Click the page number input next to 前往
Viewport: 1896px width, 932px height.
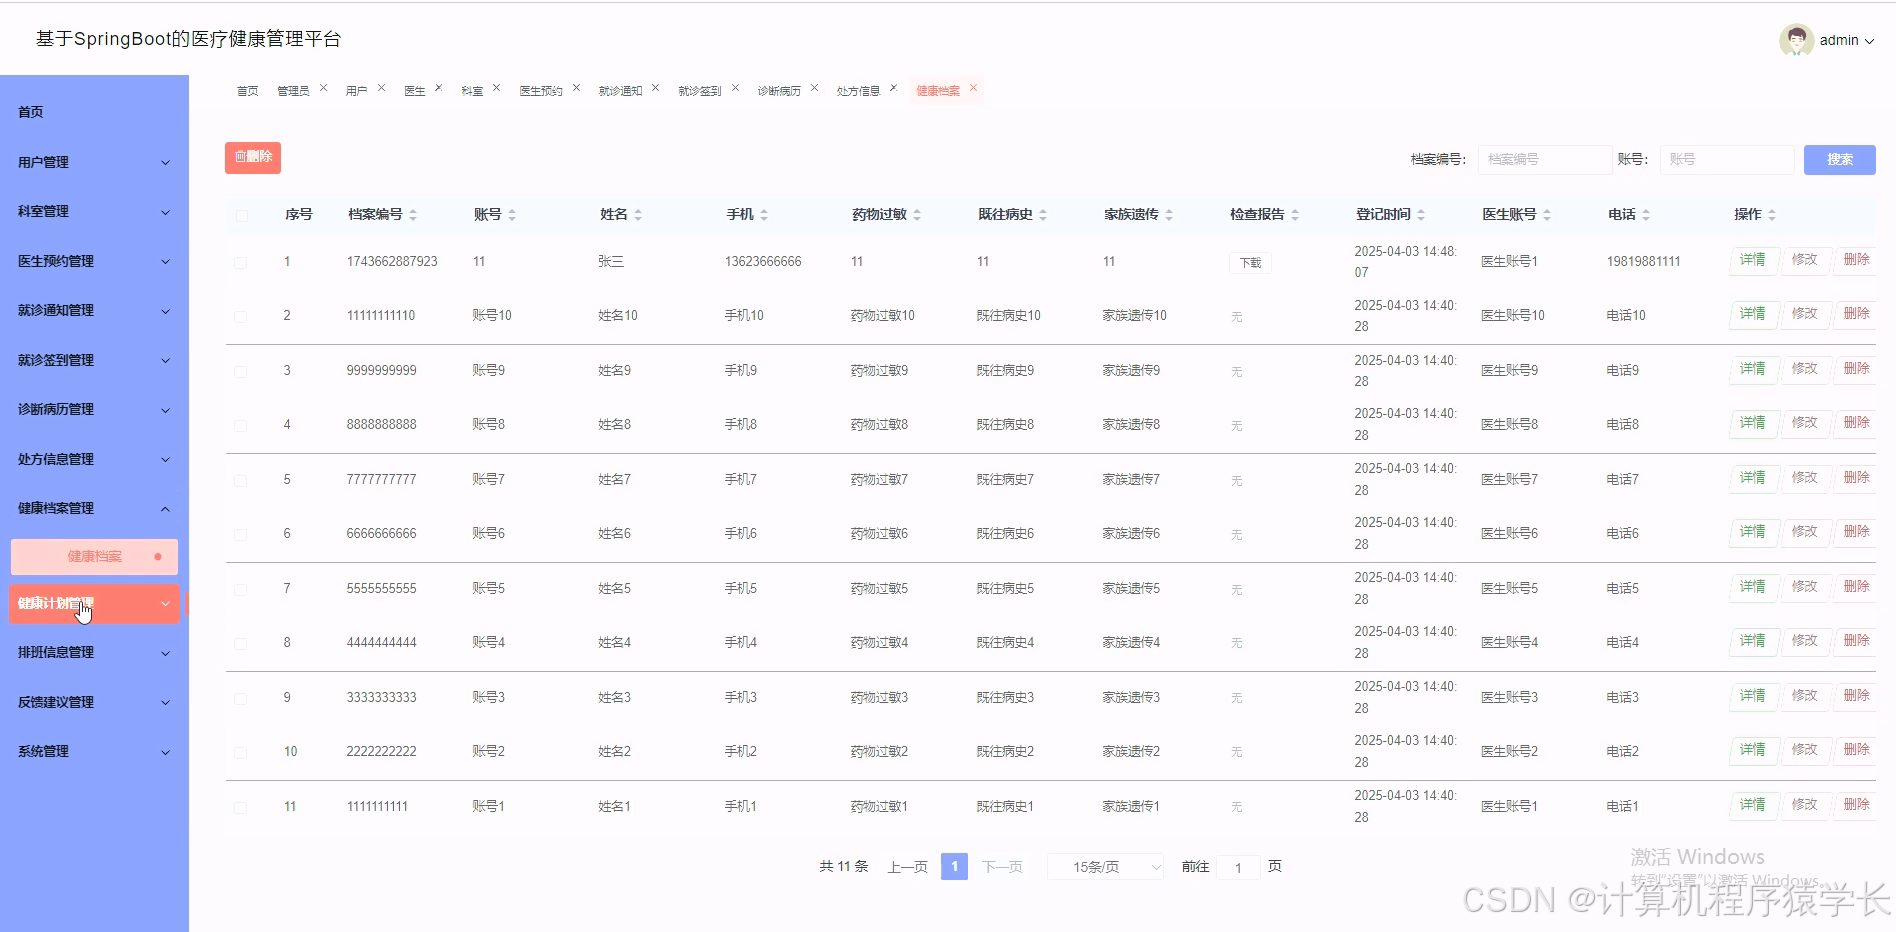tap(1238, 866)
